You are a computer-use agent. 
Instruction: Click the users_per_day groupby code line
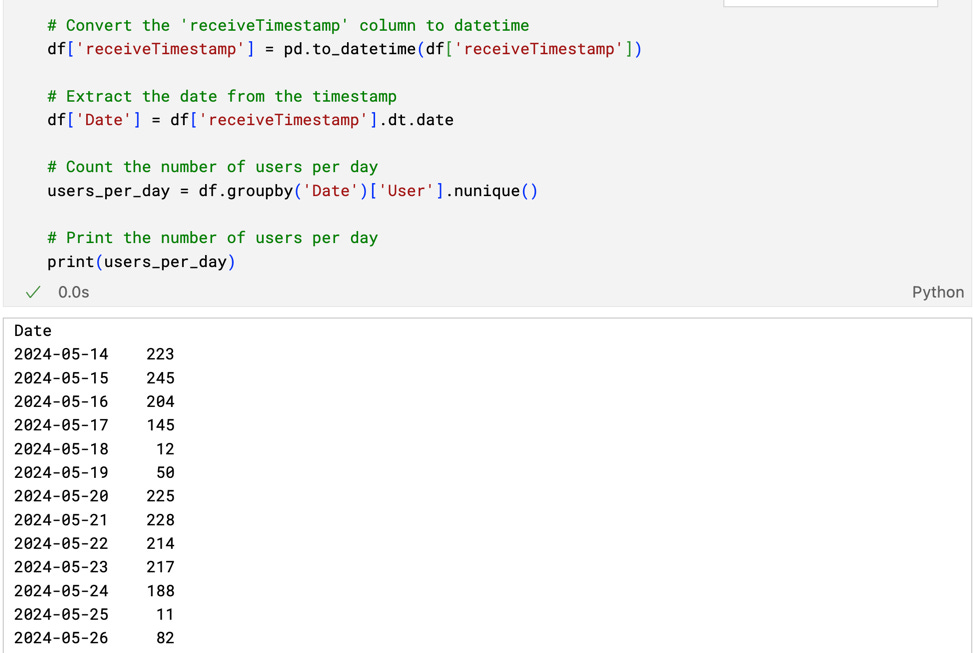coord(292,191)
